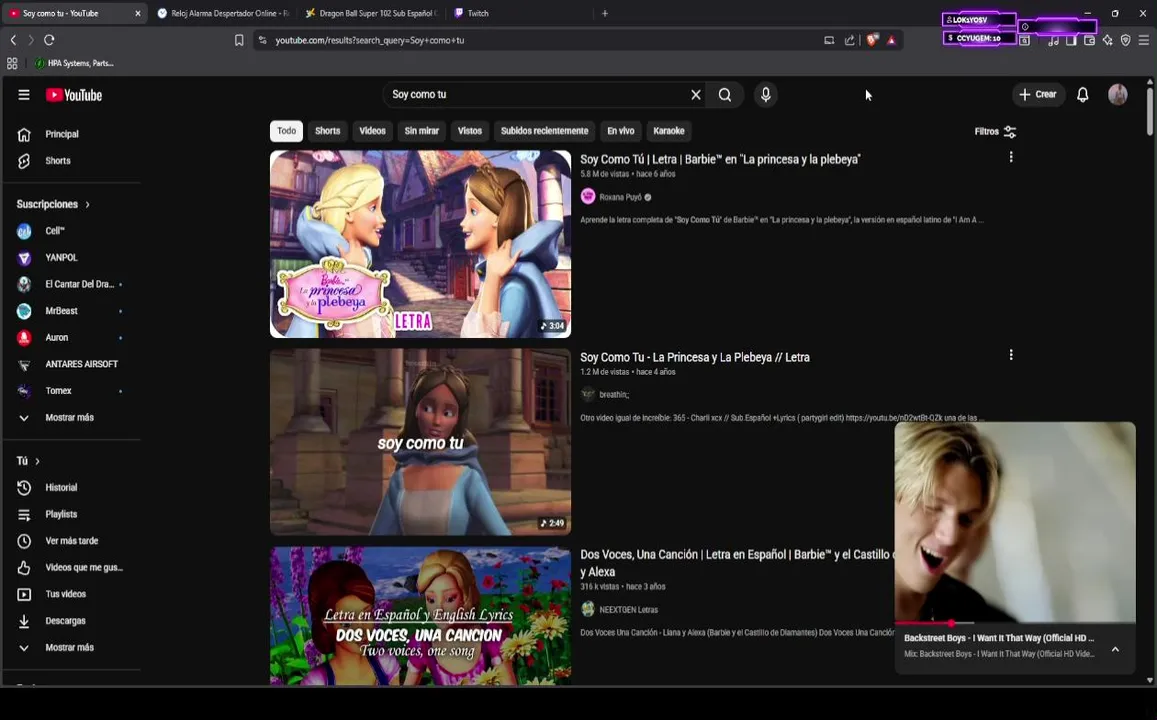Open the notifications bell

coord(1082,94)
